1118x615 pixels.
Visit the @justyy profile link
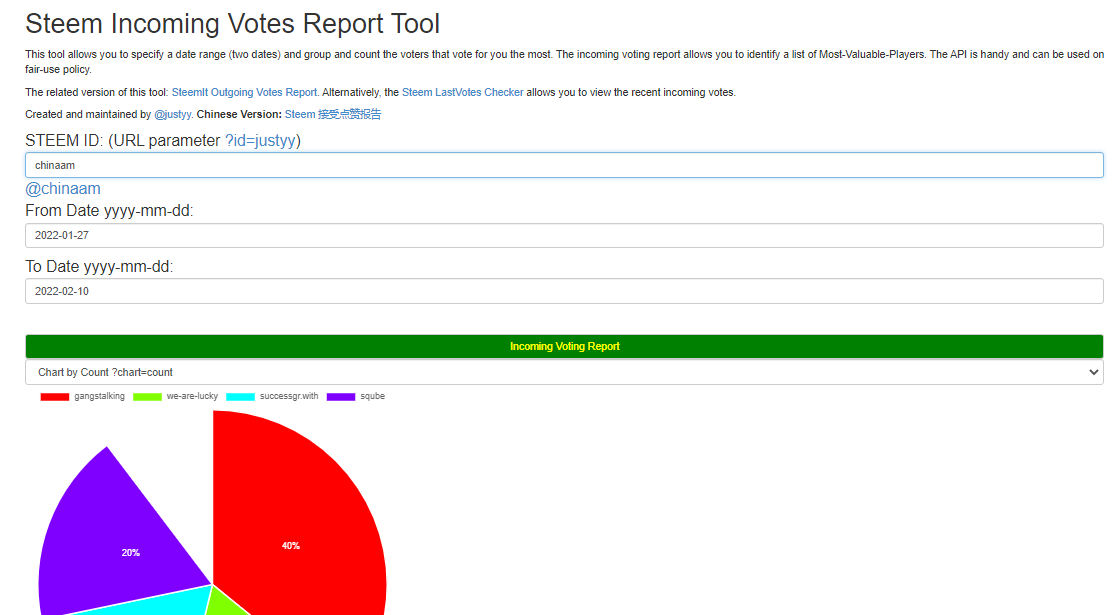click(x=173, y=114)
